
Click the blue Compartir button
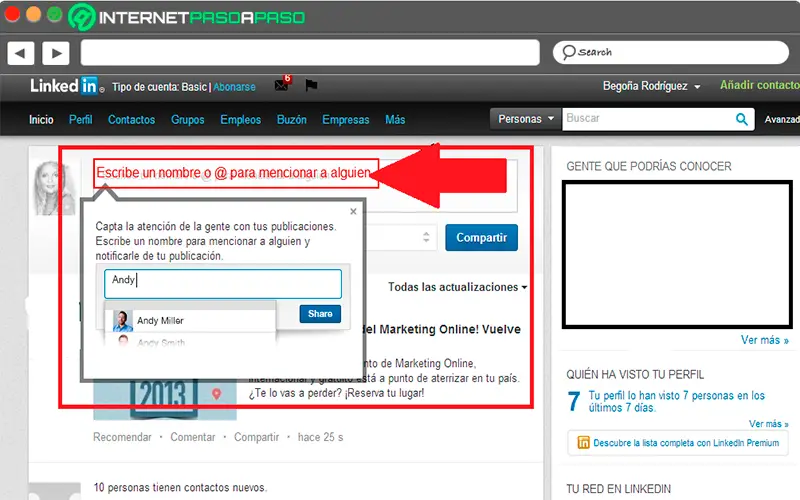[481, 237]
